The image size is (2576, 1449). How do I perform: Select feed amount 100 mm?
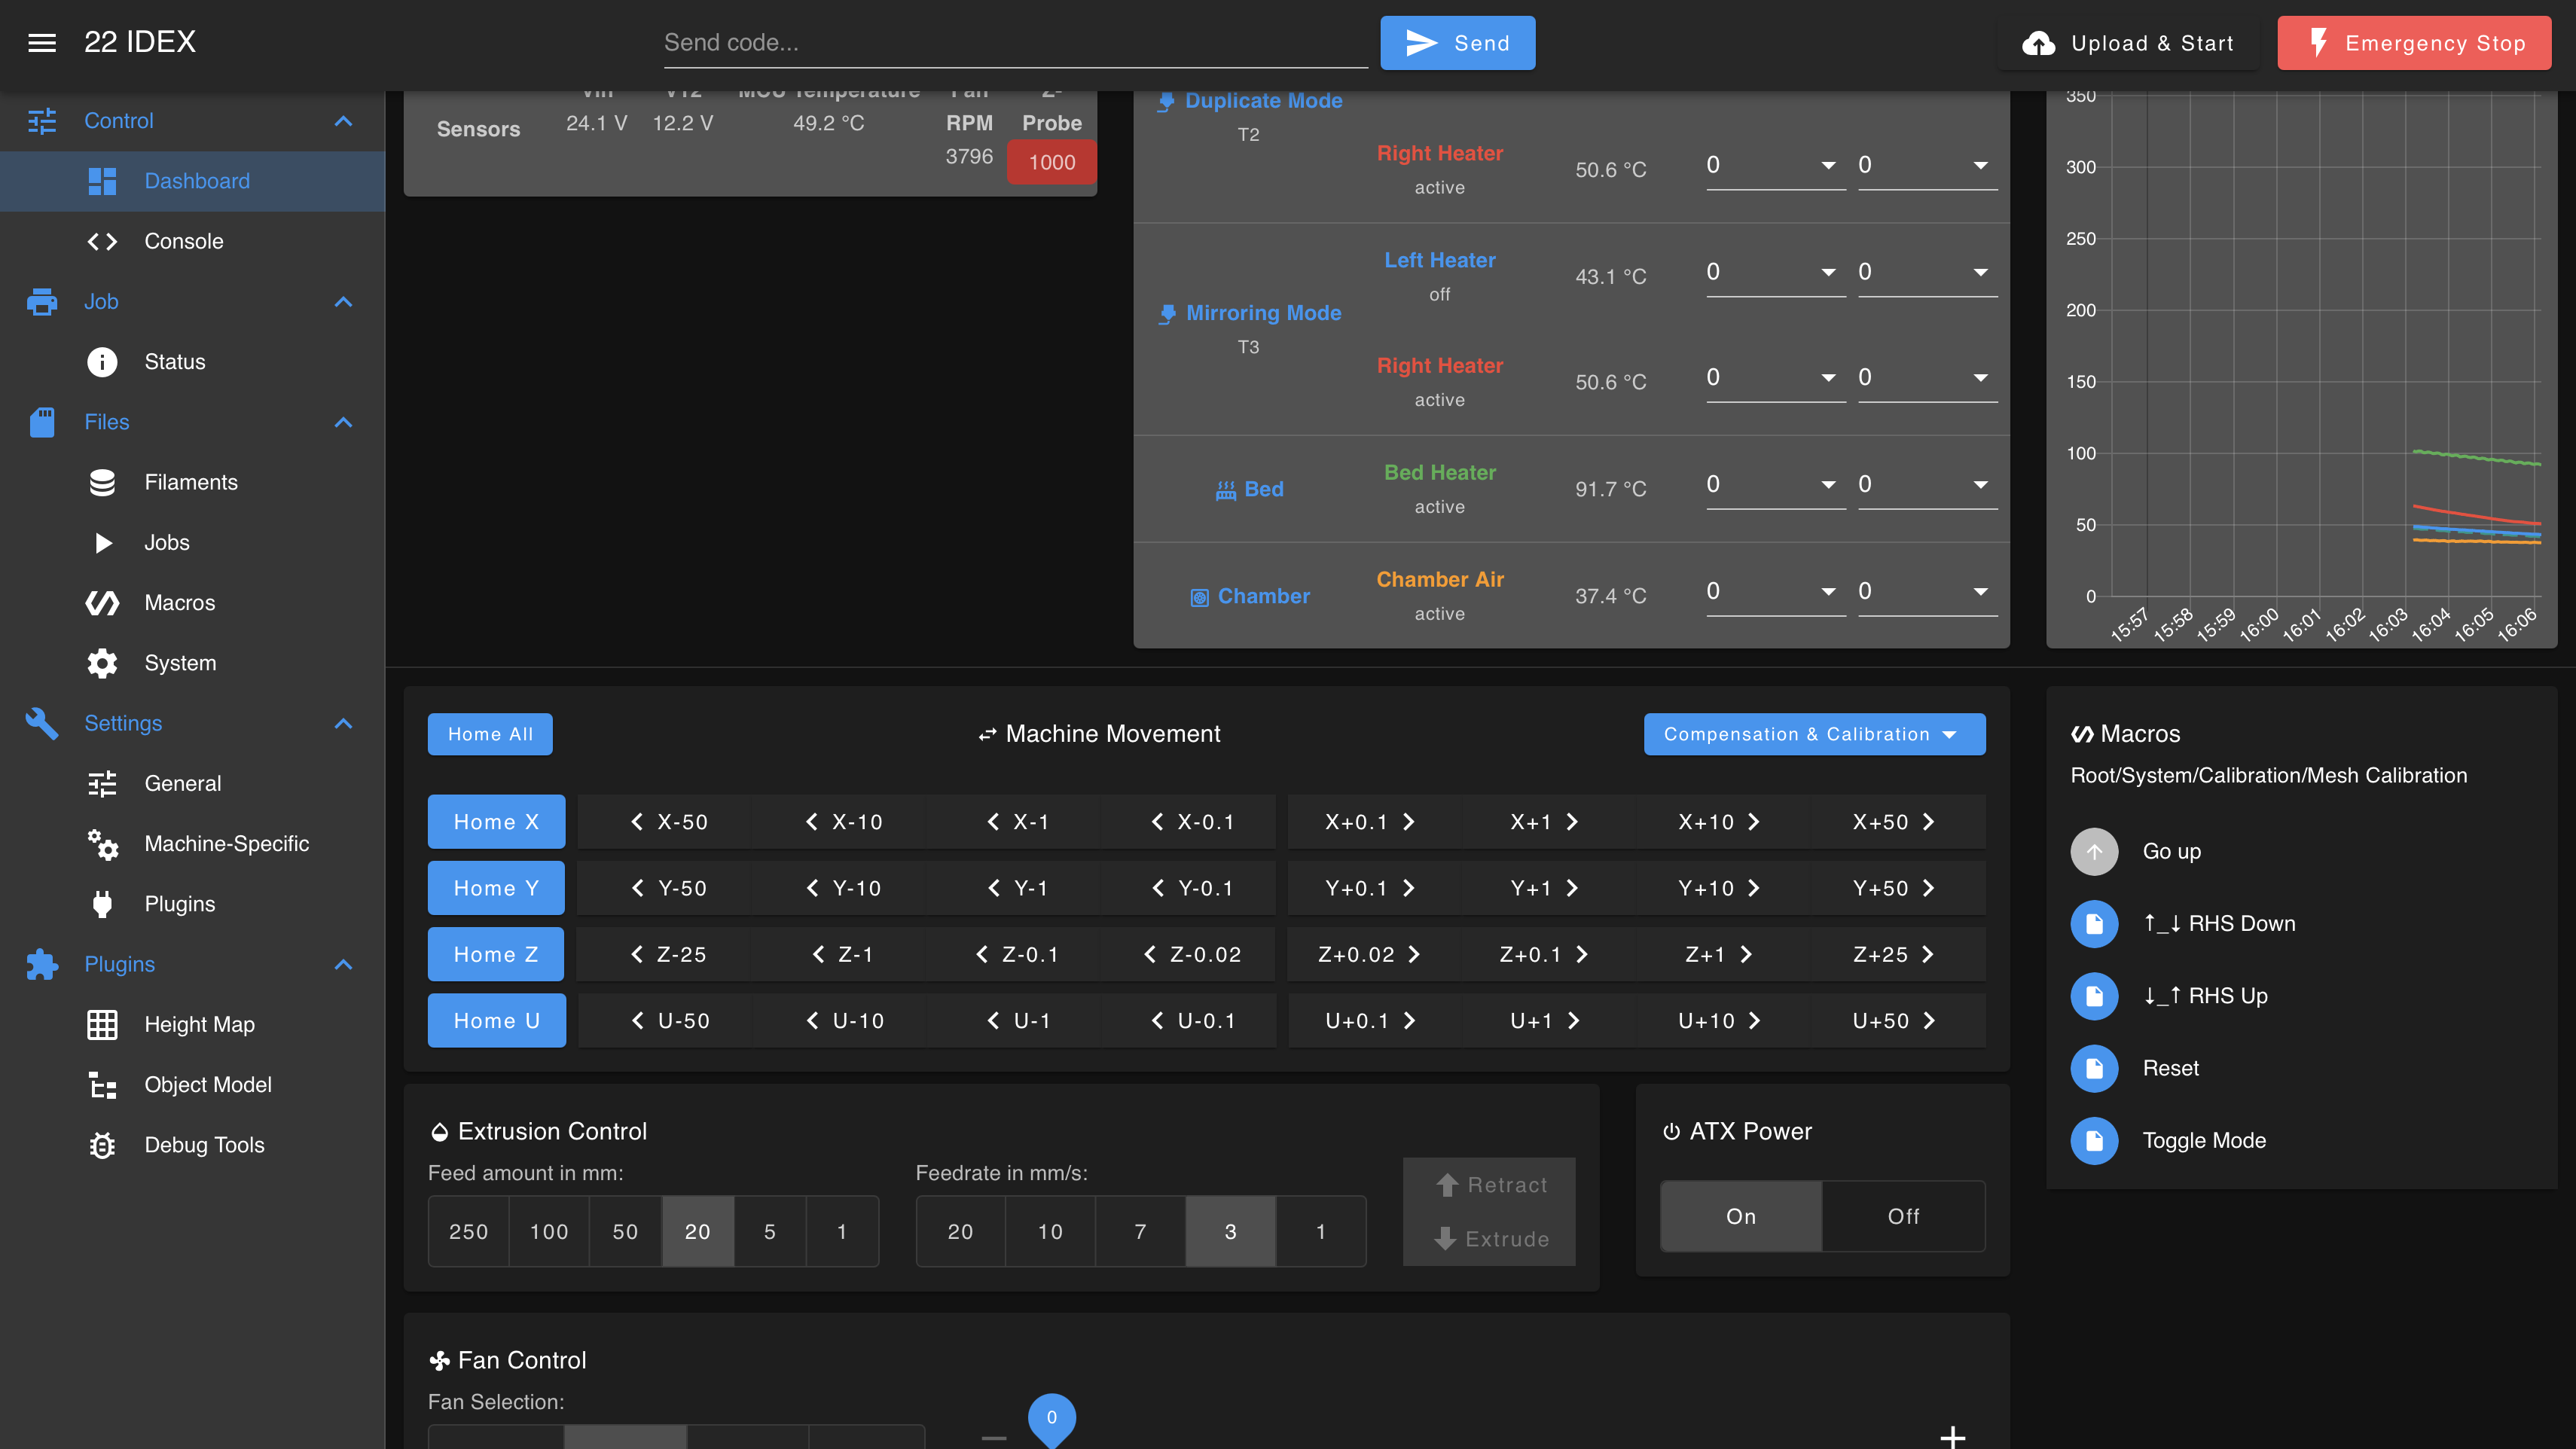pos(549,1231)
